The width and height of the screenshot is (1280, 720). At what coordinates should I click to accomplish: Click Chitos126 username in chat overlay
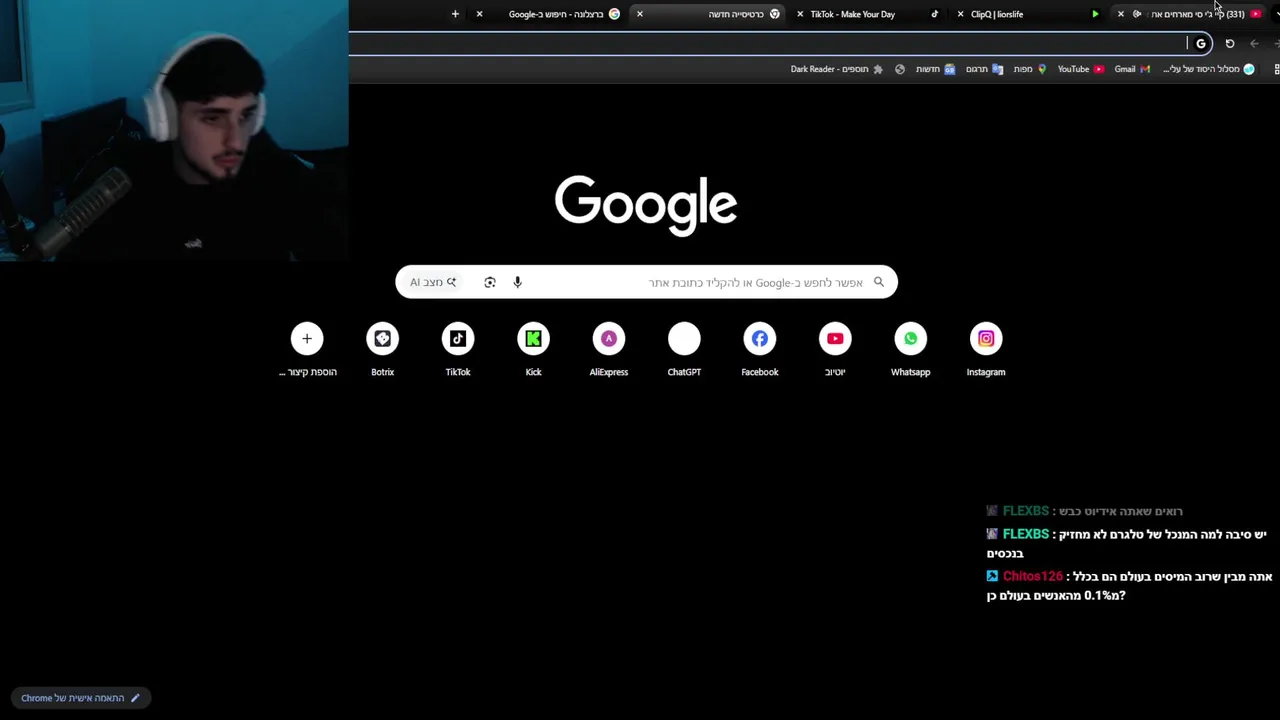pyautogui.click(x=1033, y=576)
